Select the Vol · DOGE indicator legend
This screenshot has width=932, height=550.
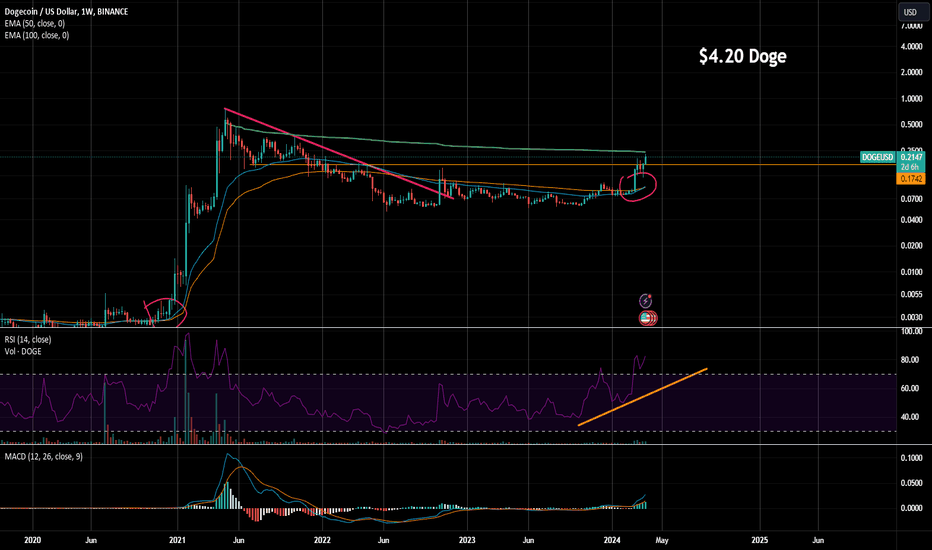coord(23,351)
